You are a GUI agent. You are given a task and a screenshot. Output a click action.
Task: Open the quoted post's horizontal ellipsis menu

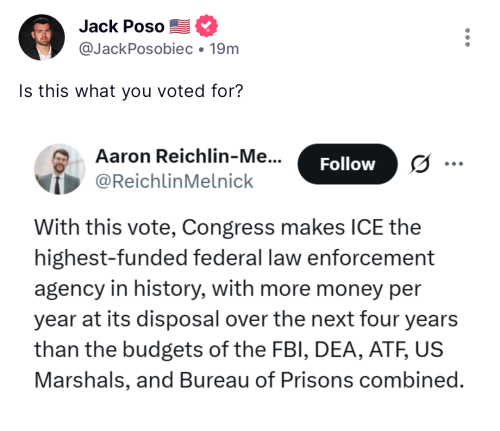454,164
